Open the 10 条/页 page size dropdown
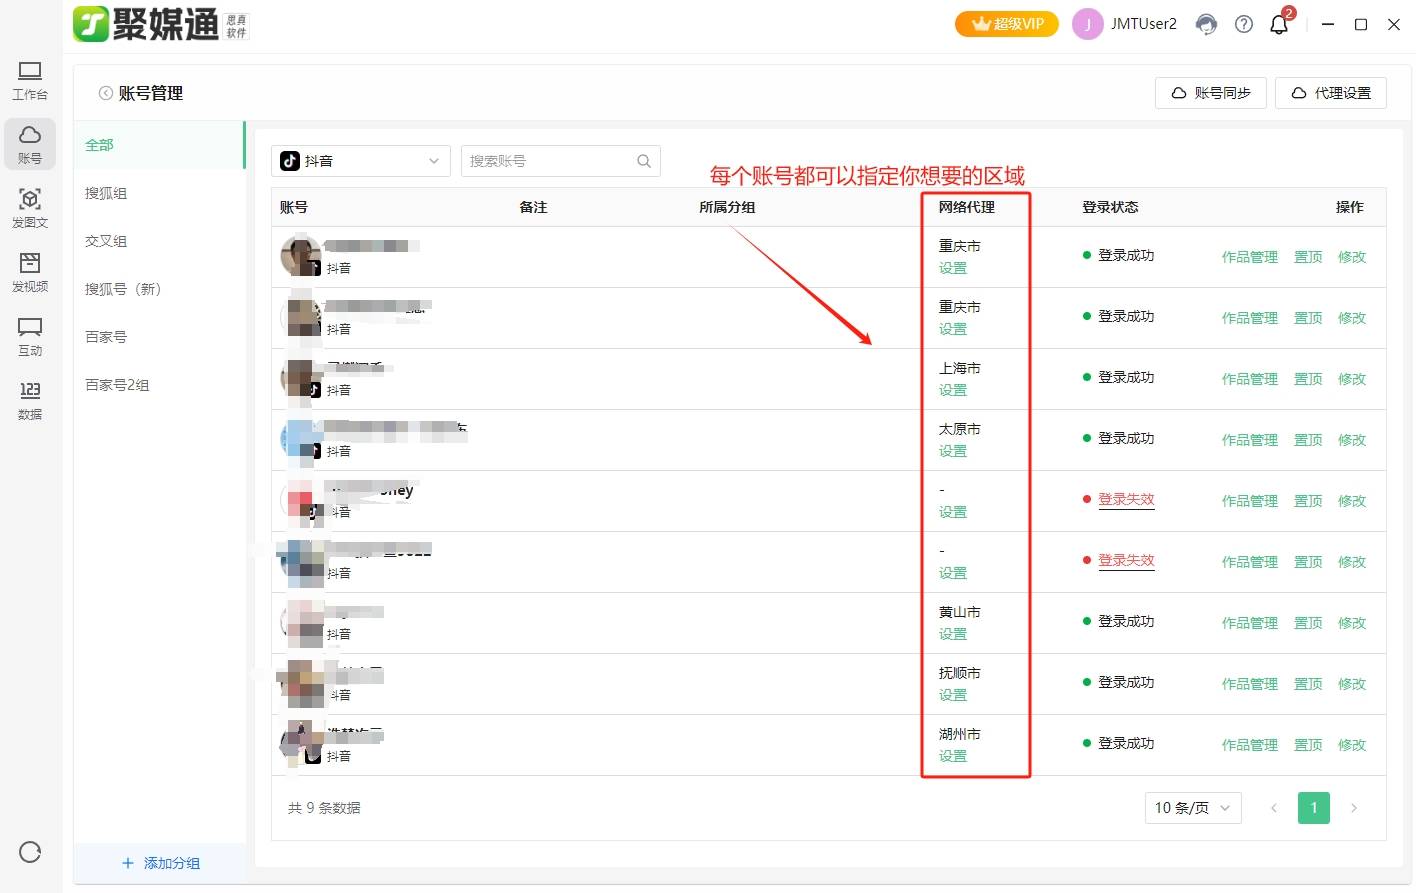Image resolution: width=1416 pixels, height=893 pixels. coord(1192,808)
